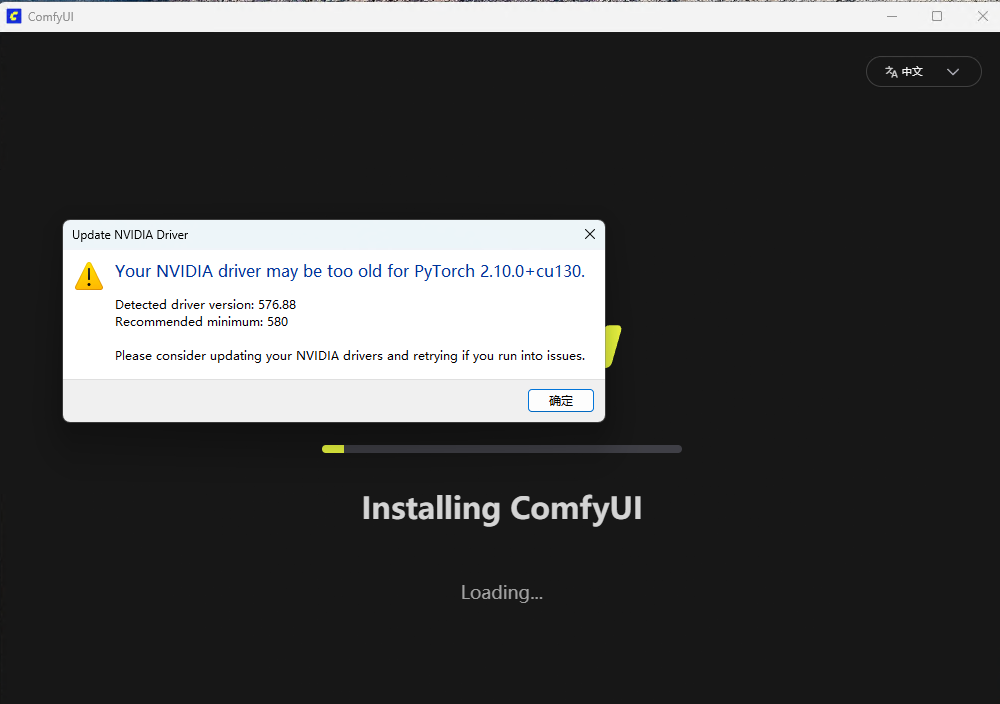
Task: Click the ComfyUI logo icon in title bar
Action: [x=13, y=17]
